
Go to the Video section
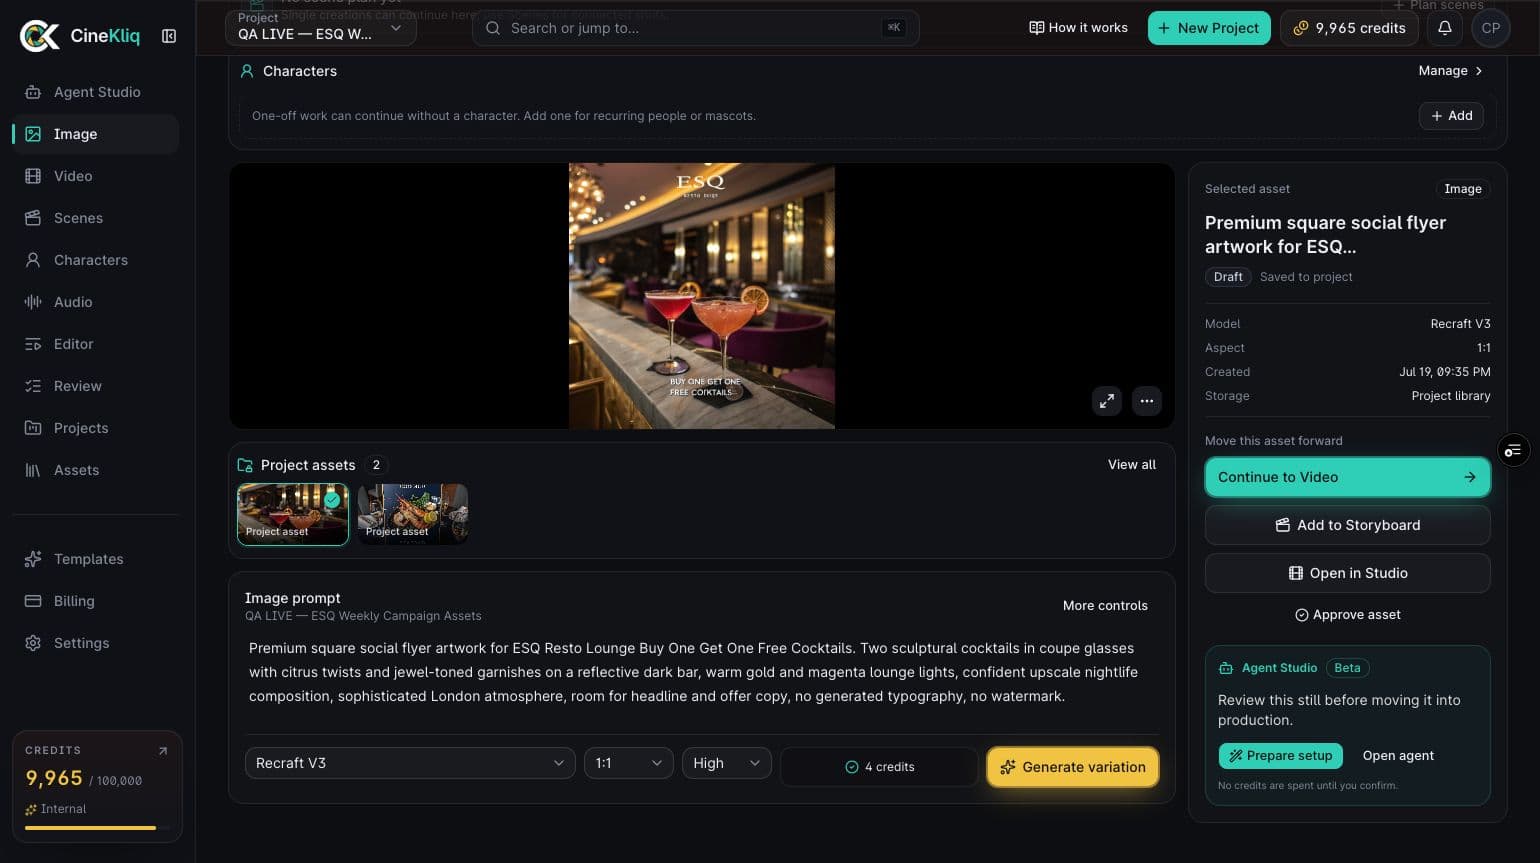[96, 176]
